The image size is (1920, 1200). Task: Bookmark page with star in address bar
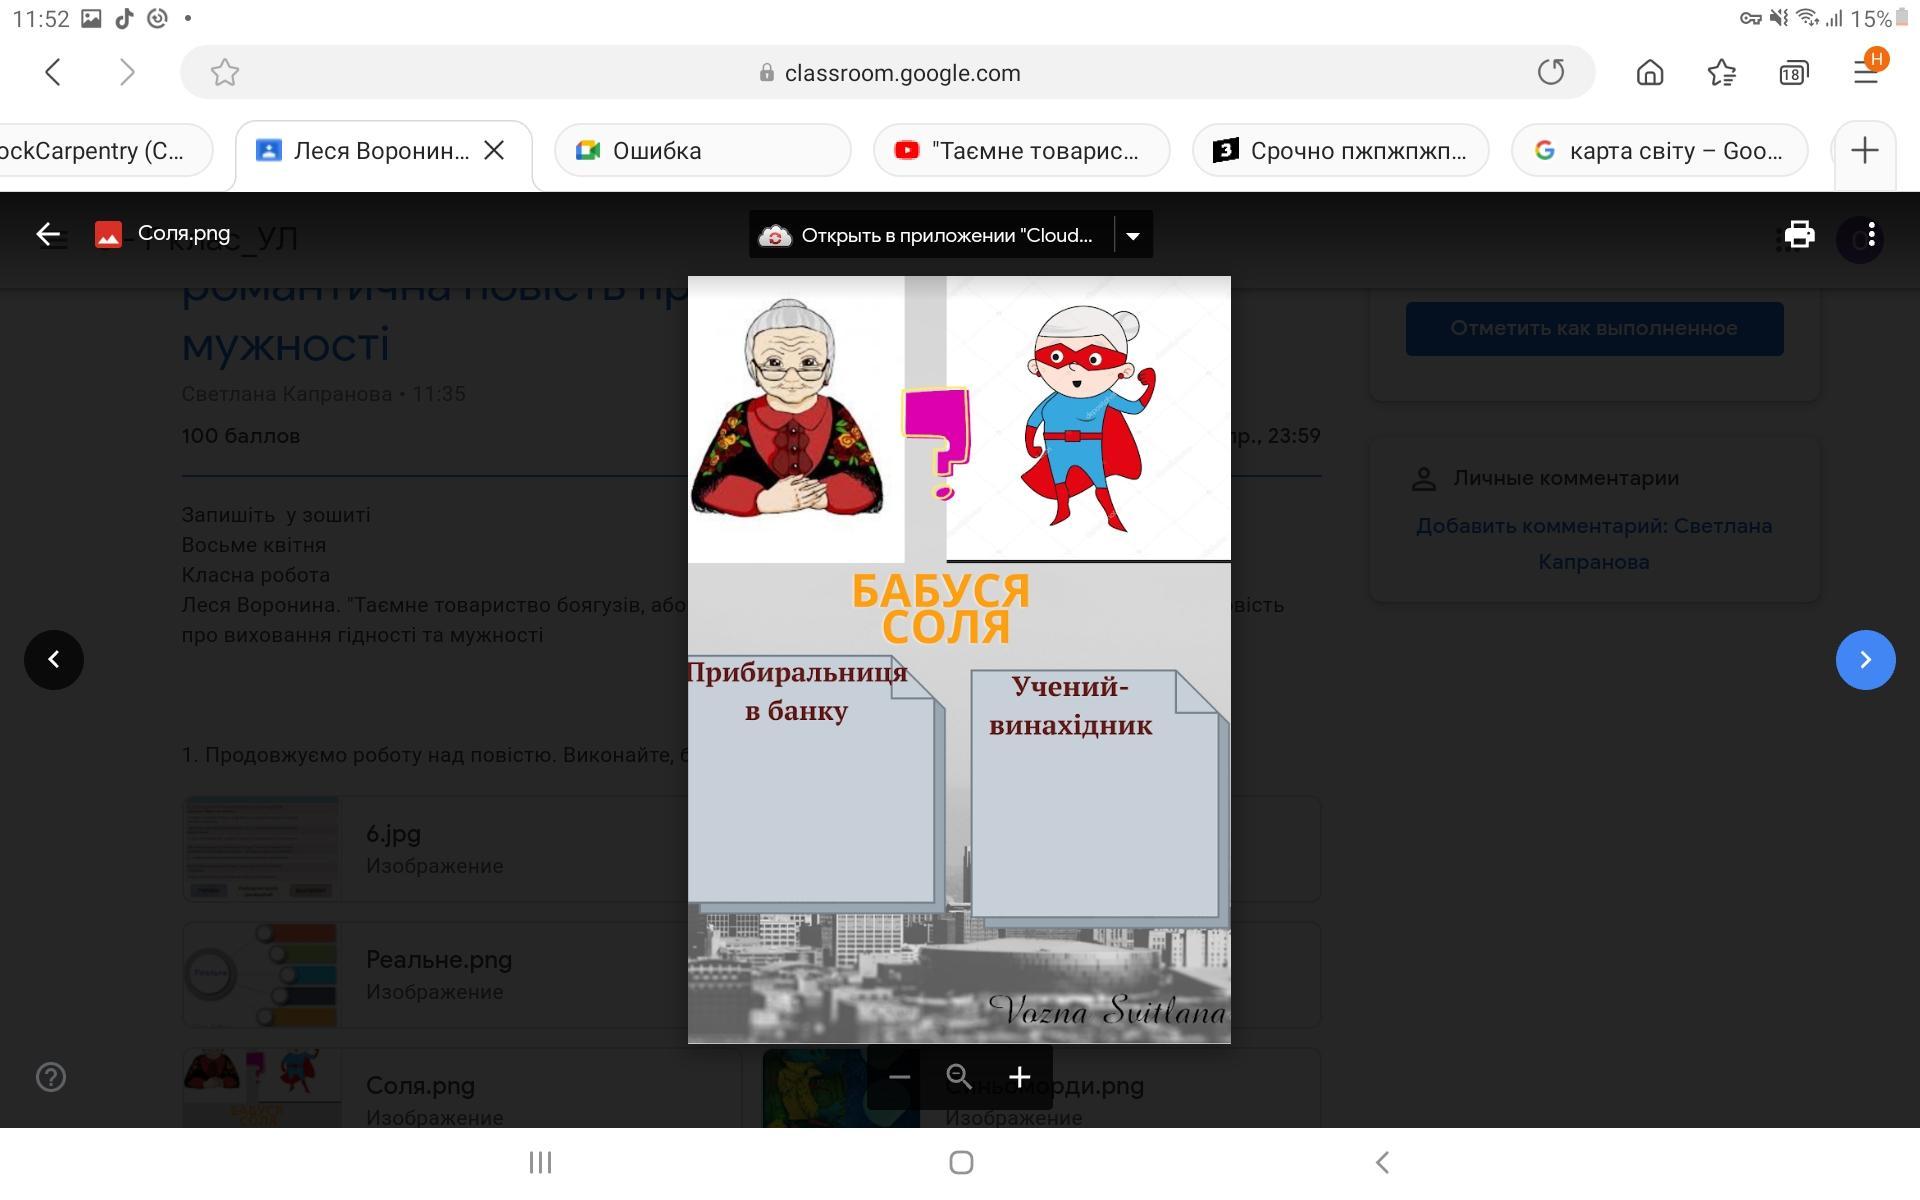225,72
